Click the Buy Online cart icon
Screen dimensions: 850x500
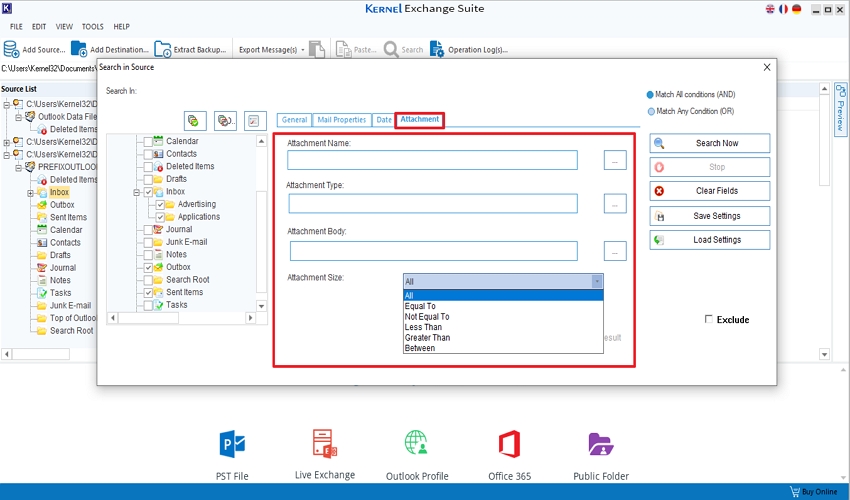pyautogui.click(x=795, y=491)
